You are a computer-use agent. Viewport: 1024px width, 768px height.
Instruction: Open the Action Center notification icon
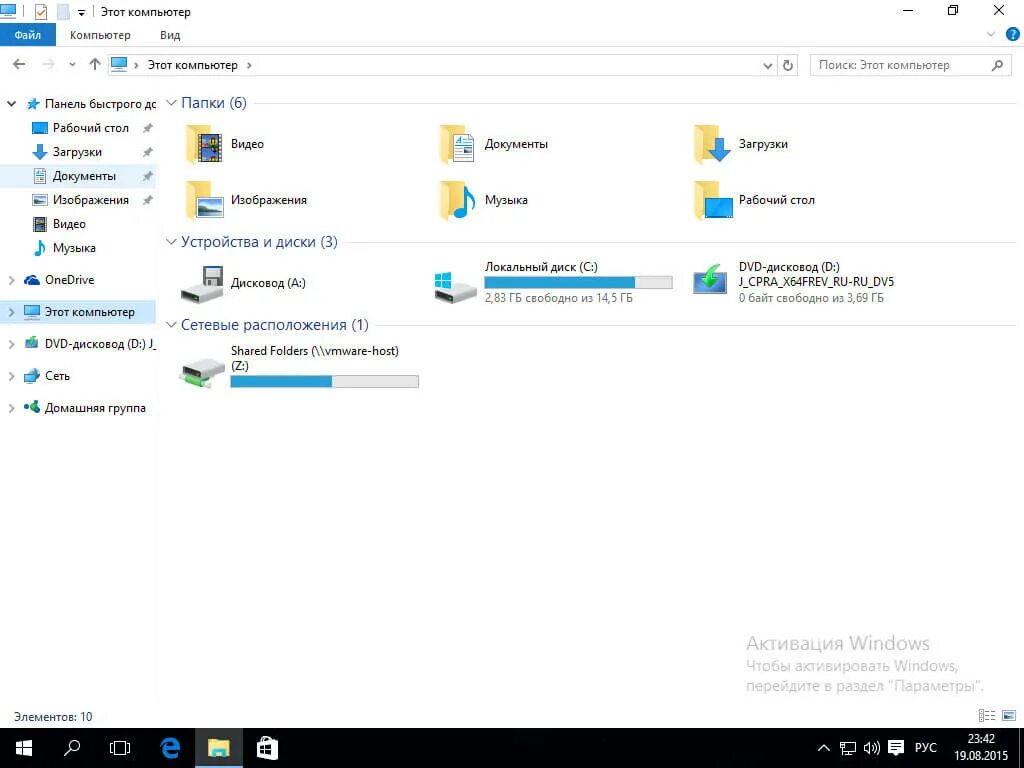point(896,748)
